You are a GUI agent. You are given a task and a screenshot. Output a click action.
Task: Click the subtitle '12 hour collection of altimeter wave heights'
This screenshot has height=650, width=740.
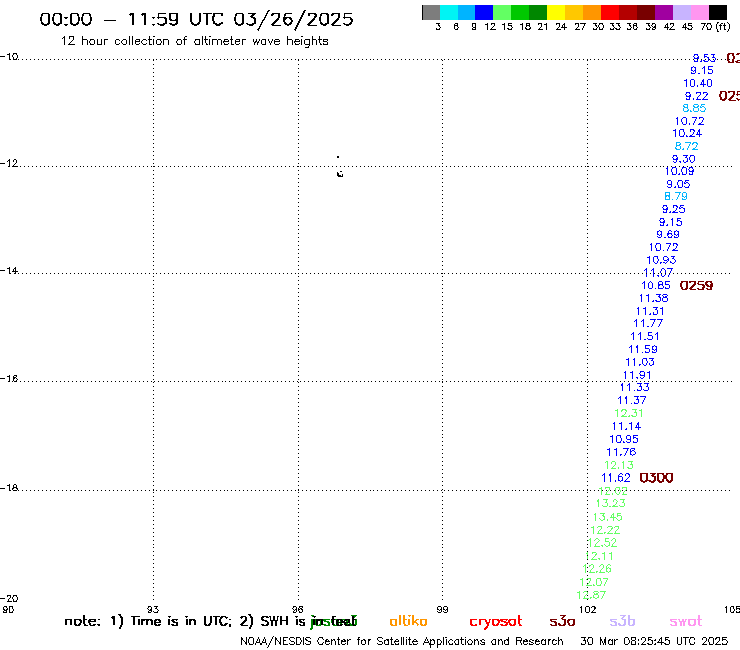194,41
